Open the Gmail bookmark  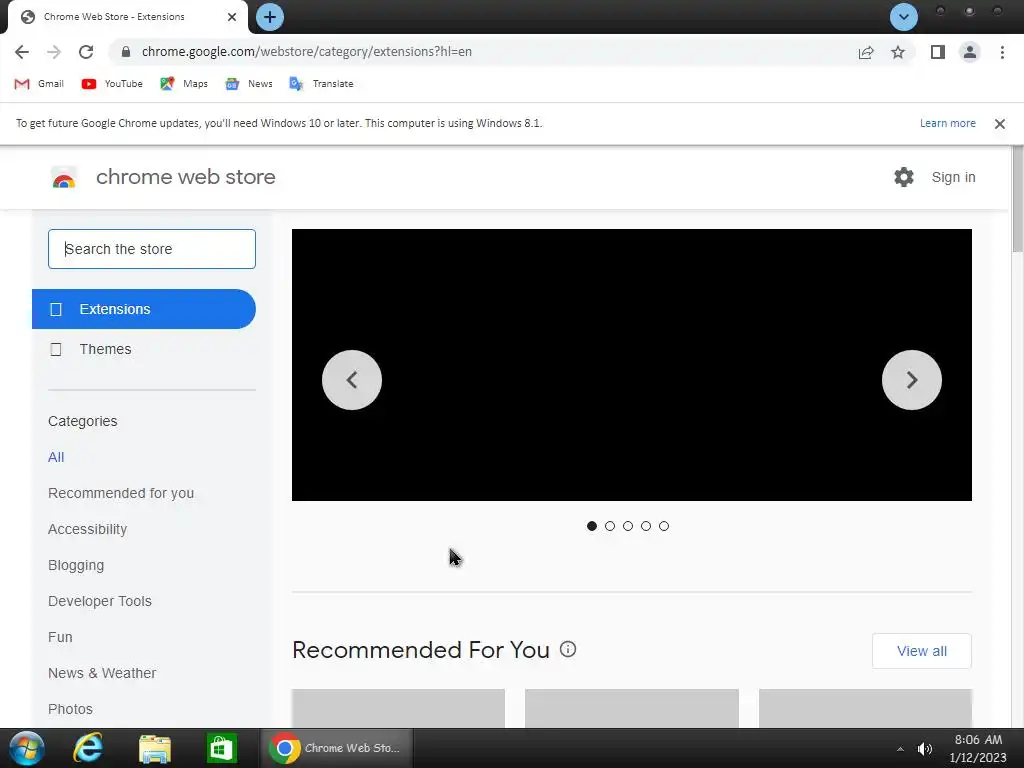(39, 84)
